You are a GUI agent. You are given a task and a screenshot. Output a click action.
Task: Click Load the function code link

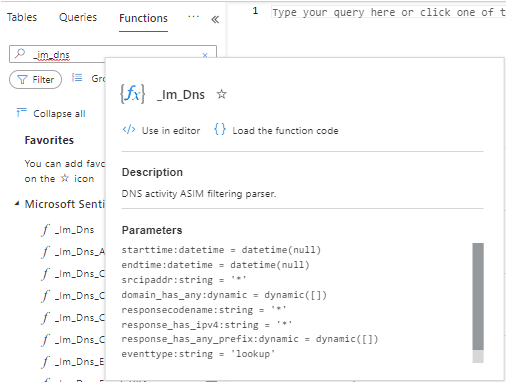(x=285, y=131)
